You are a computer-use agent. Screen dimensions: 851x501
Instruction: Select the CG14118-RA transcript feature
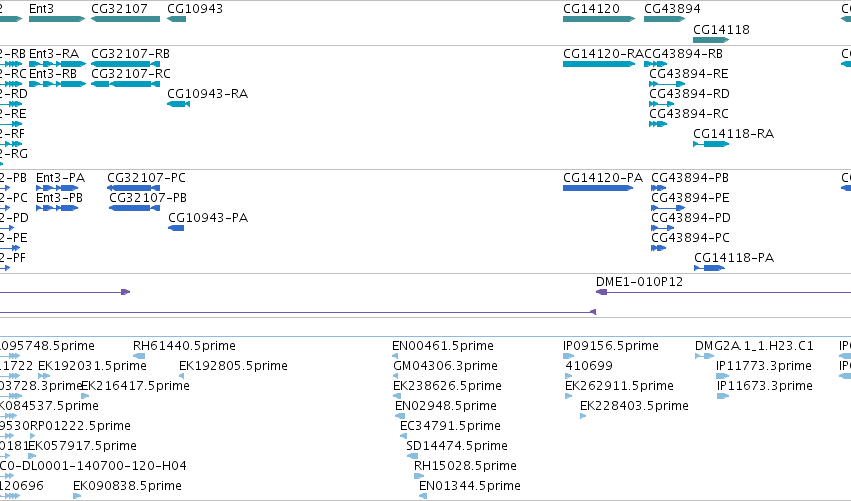click(x=712, y=144)
